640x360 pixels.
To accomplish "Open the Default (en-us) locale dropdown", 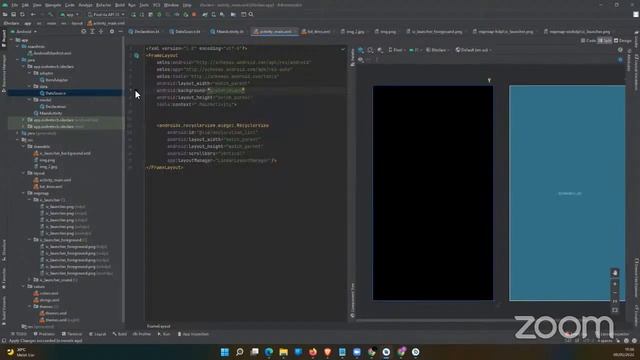I will point(473,50).
